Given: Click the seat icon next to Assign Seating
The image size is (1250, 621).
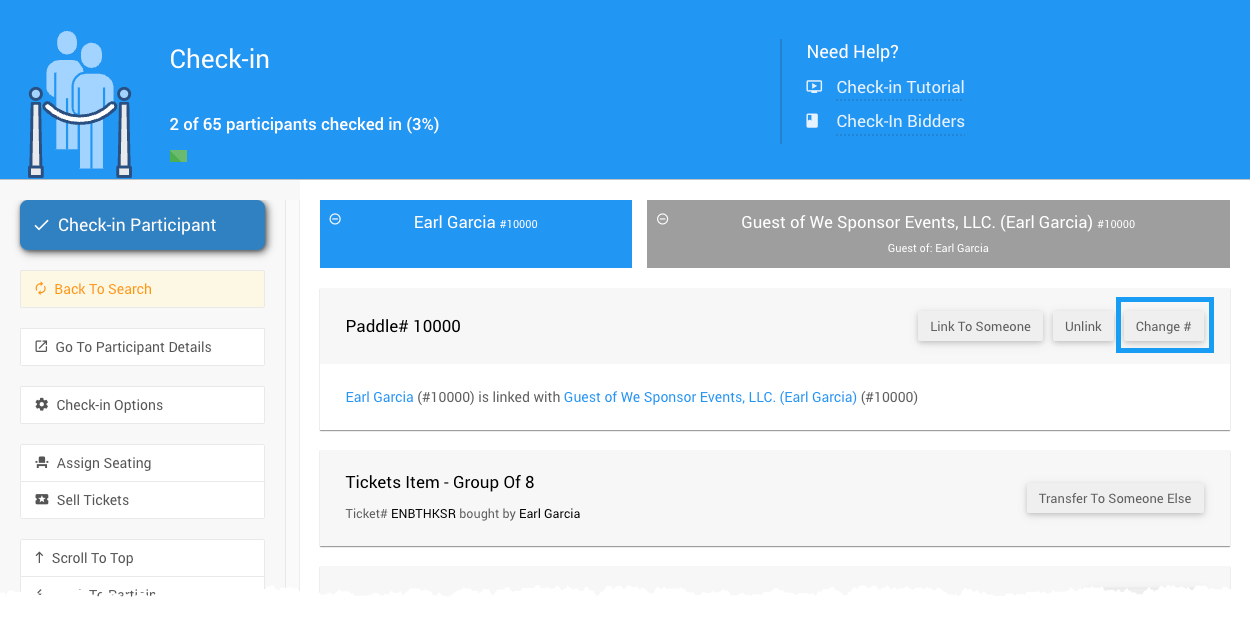Looking at the screenshot, I should 41,463.
